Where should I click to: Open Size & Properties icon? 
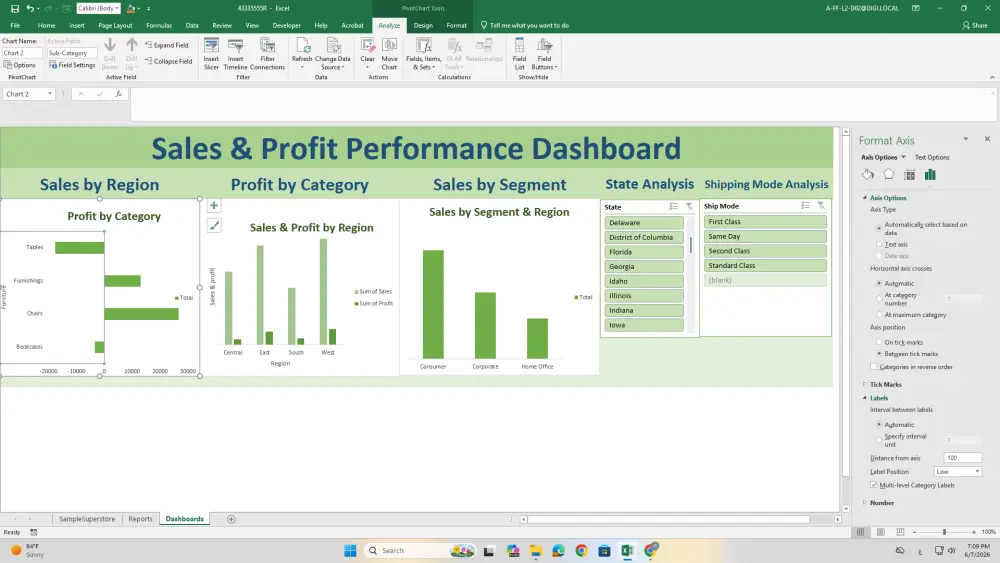pos(909,175)
